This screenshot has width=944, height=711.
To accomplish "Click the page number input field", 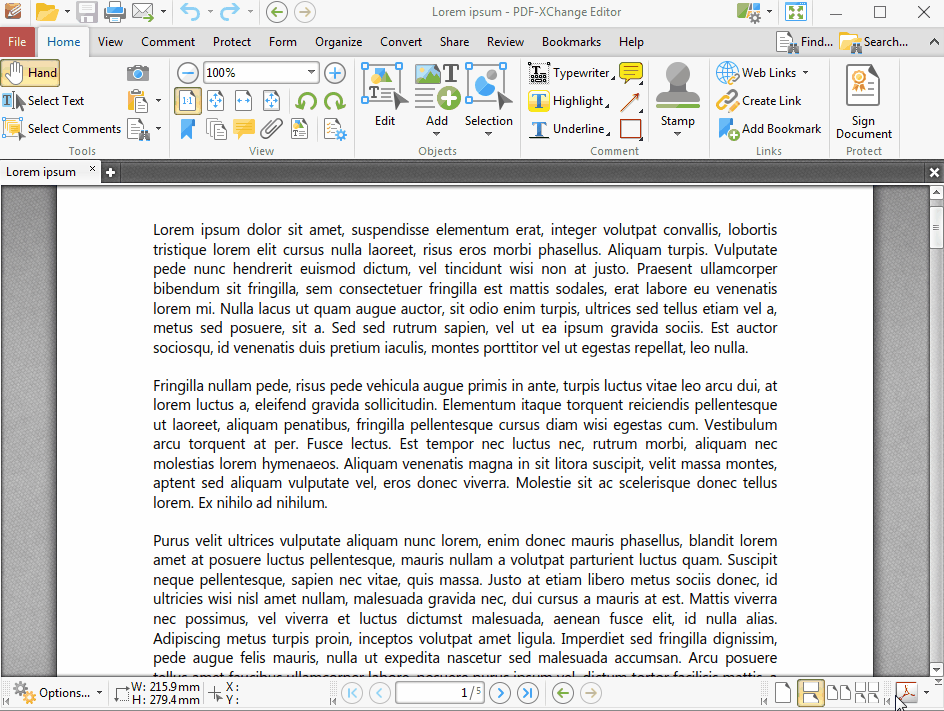I will tap(439, 693).
